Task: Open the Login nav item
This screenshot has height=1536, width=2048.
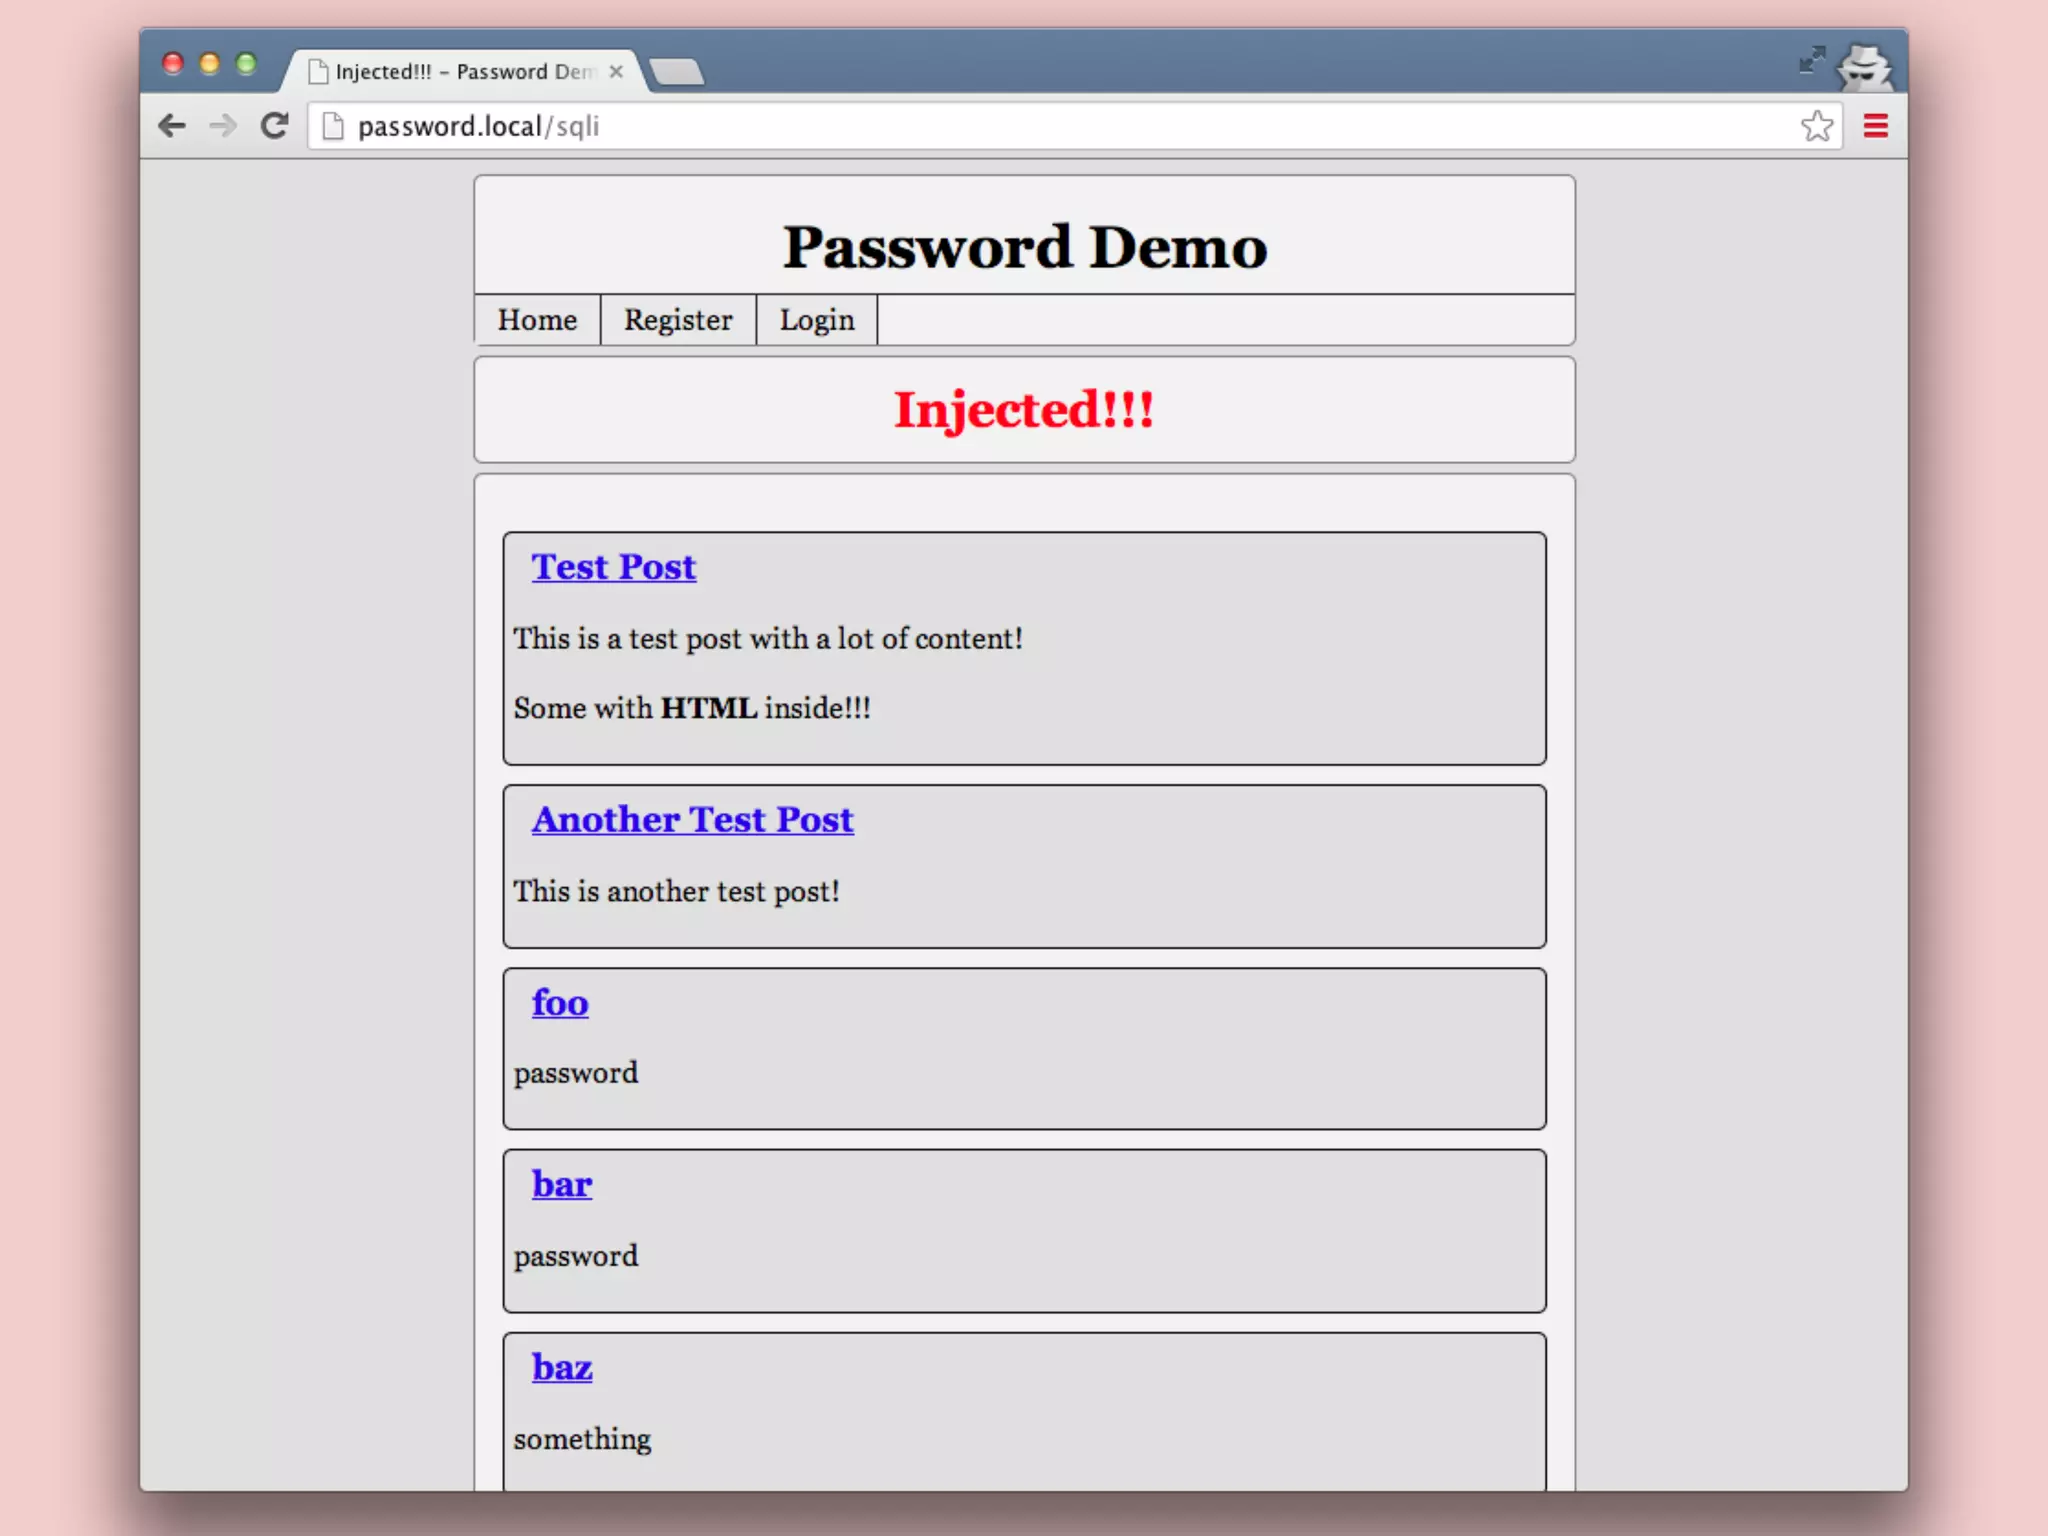Action: 817,320
